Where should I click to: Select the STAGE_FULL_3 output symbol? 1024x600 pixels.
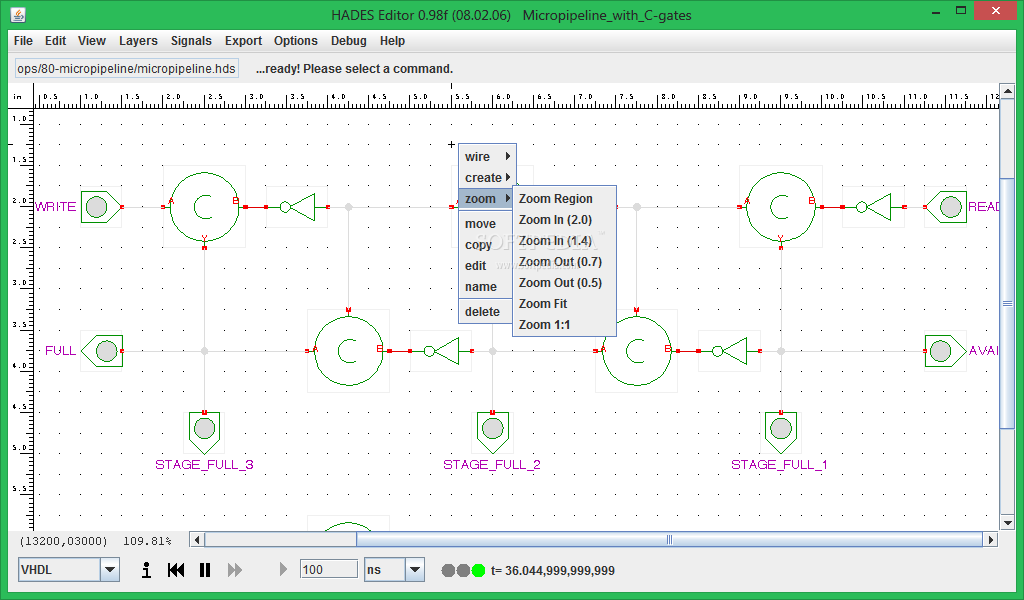point(204,432)
